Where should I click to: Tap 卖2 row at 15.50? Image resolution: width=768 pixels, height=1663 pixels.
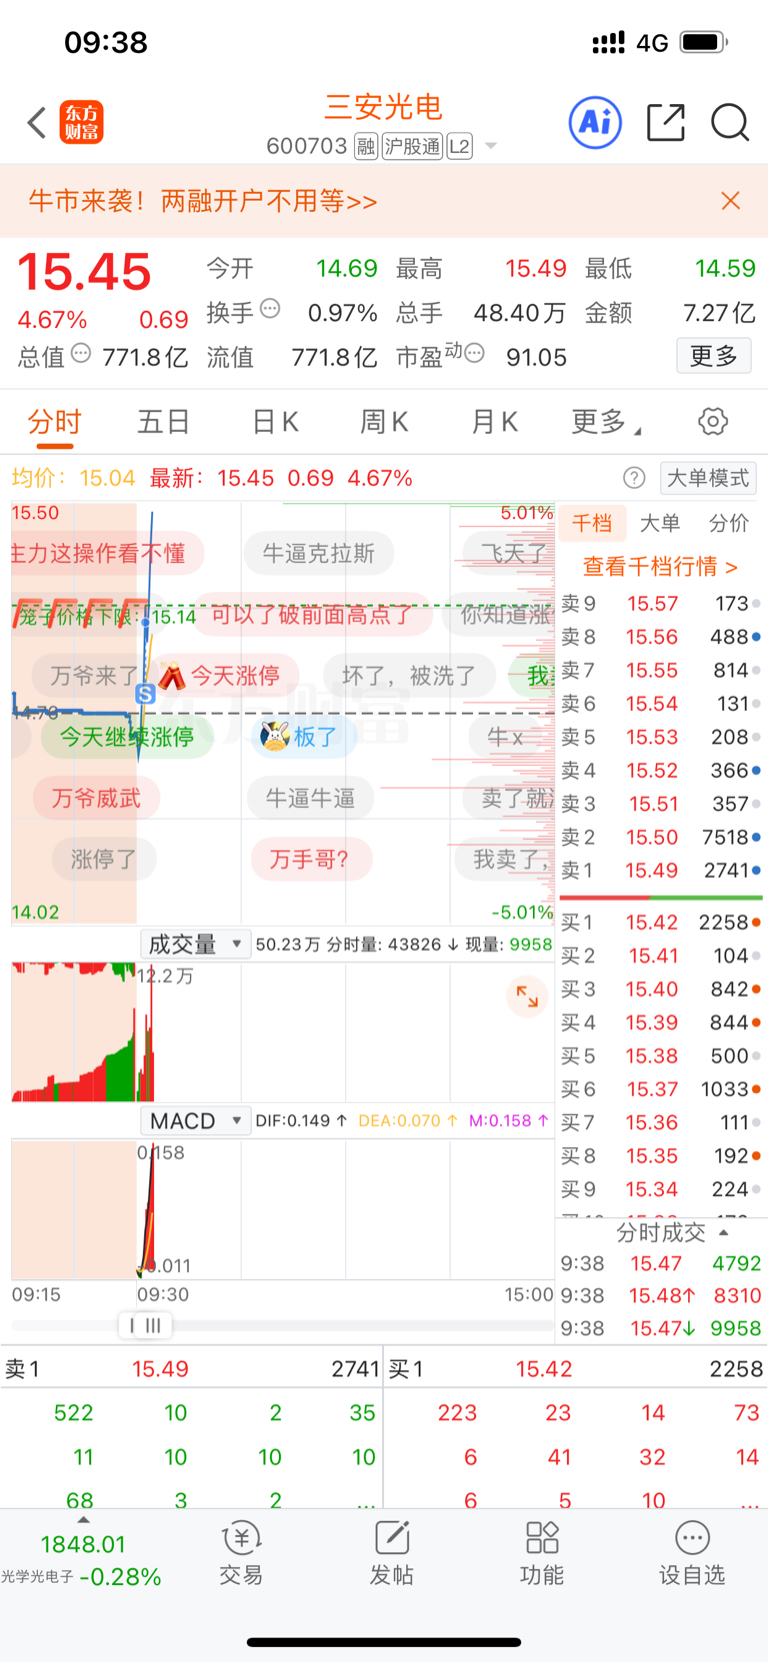tap(660, 837)
